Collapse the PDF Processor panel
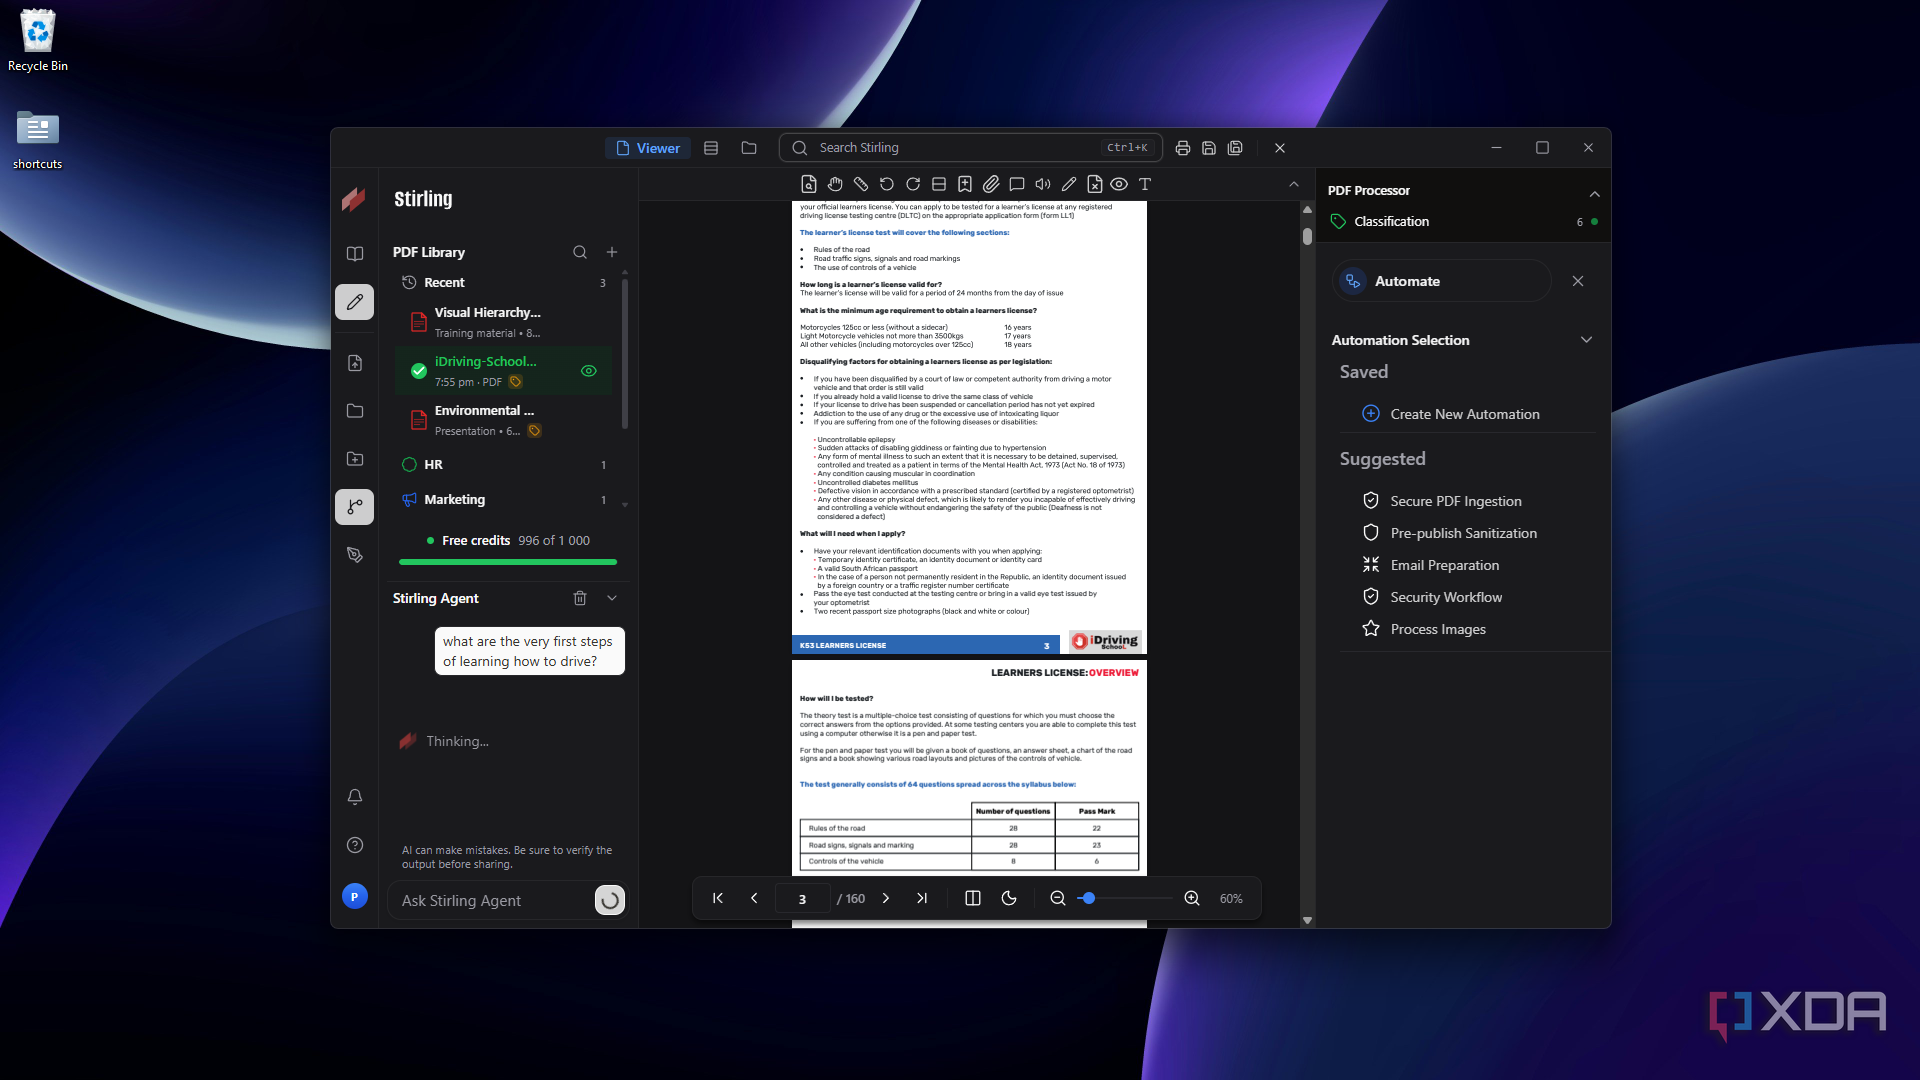Viewport: 1920px width, 1080px height. tap(1595, 193)
